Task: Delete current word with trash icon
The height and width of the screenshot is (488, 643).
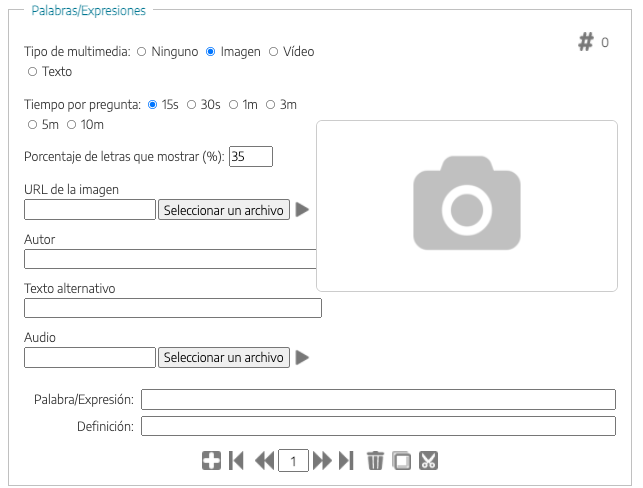Action: [x=375, y=460]
